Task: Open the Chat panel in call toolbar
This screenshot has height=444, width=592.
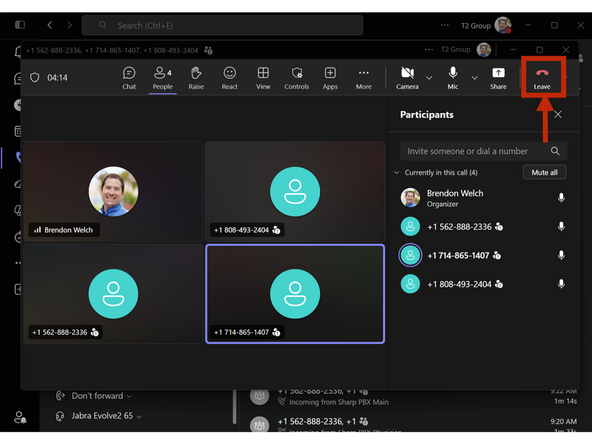Action: pyautogui.click(x=129, y=78)
